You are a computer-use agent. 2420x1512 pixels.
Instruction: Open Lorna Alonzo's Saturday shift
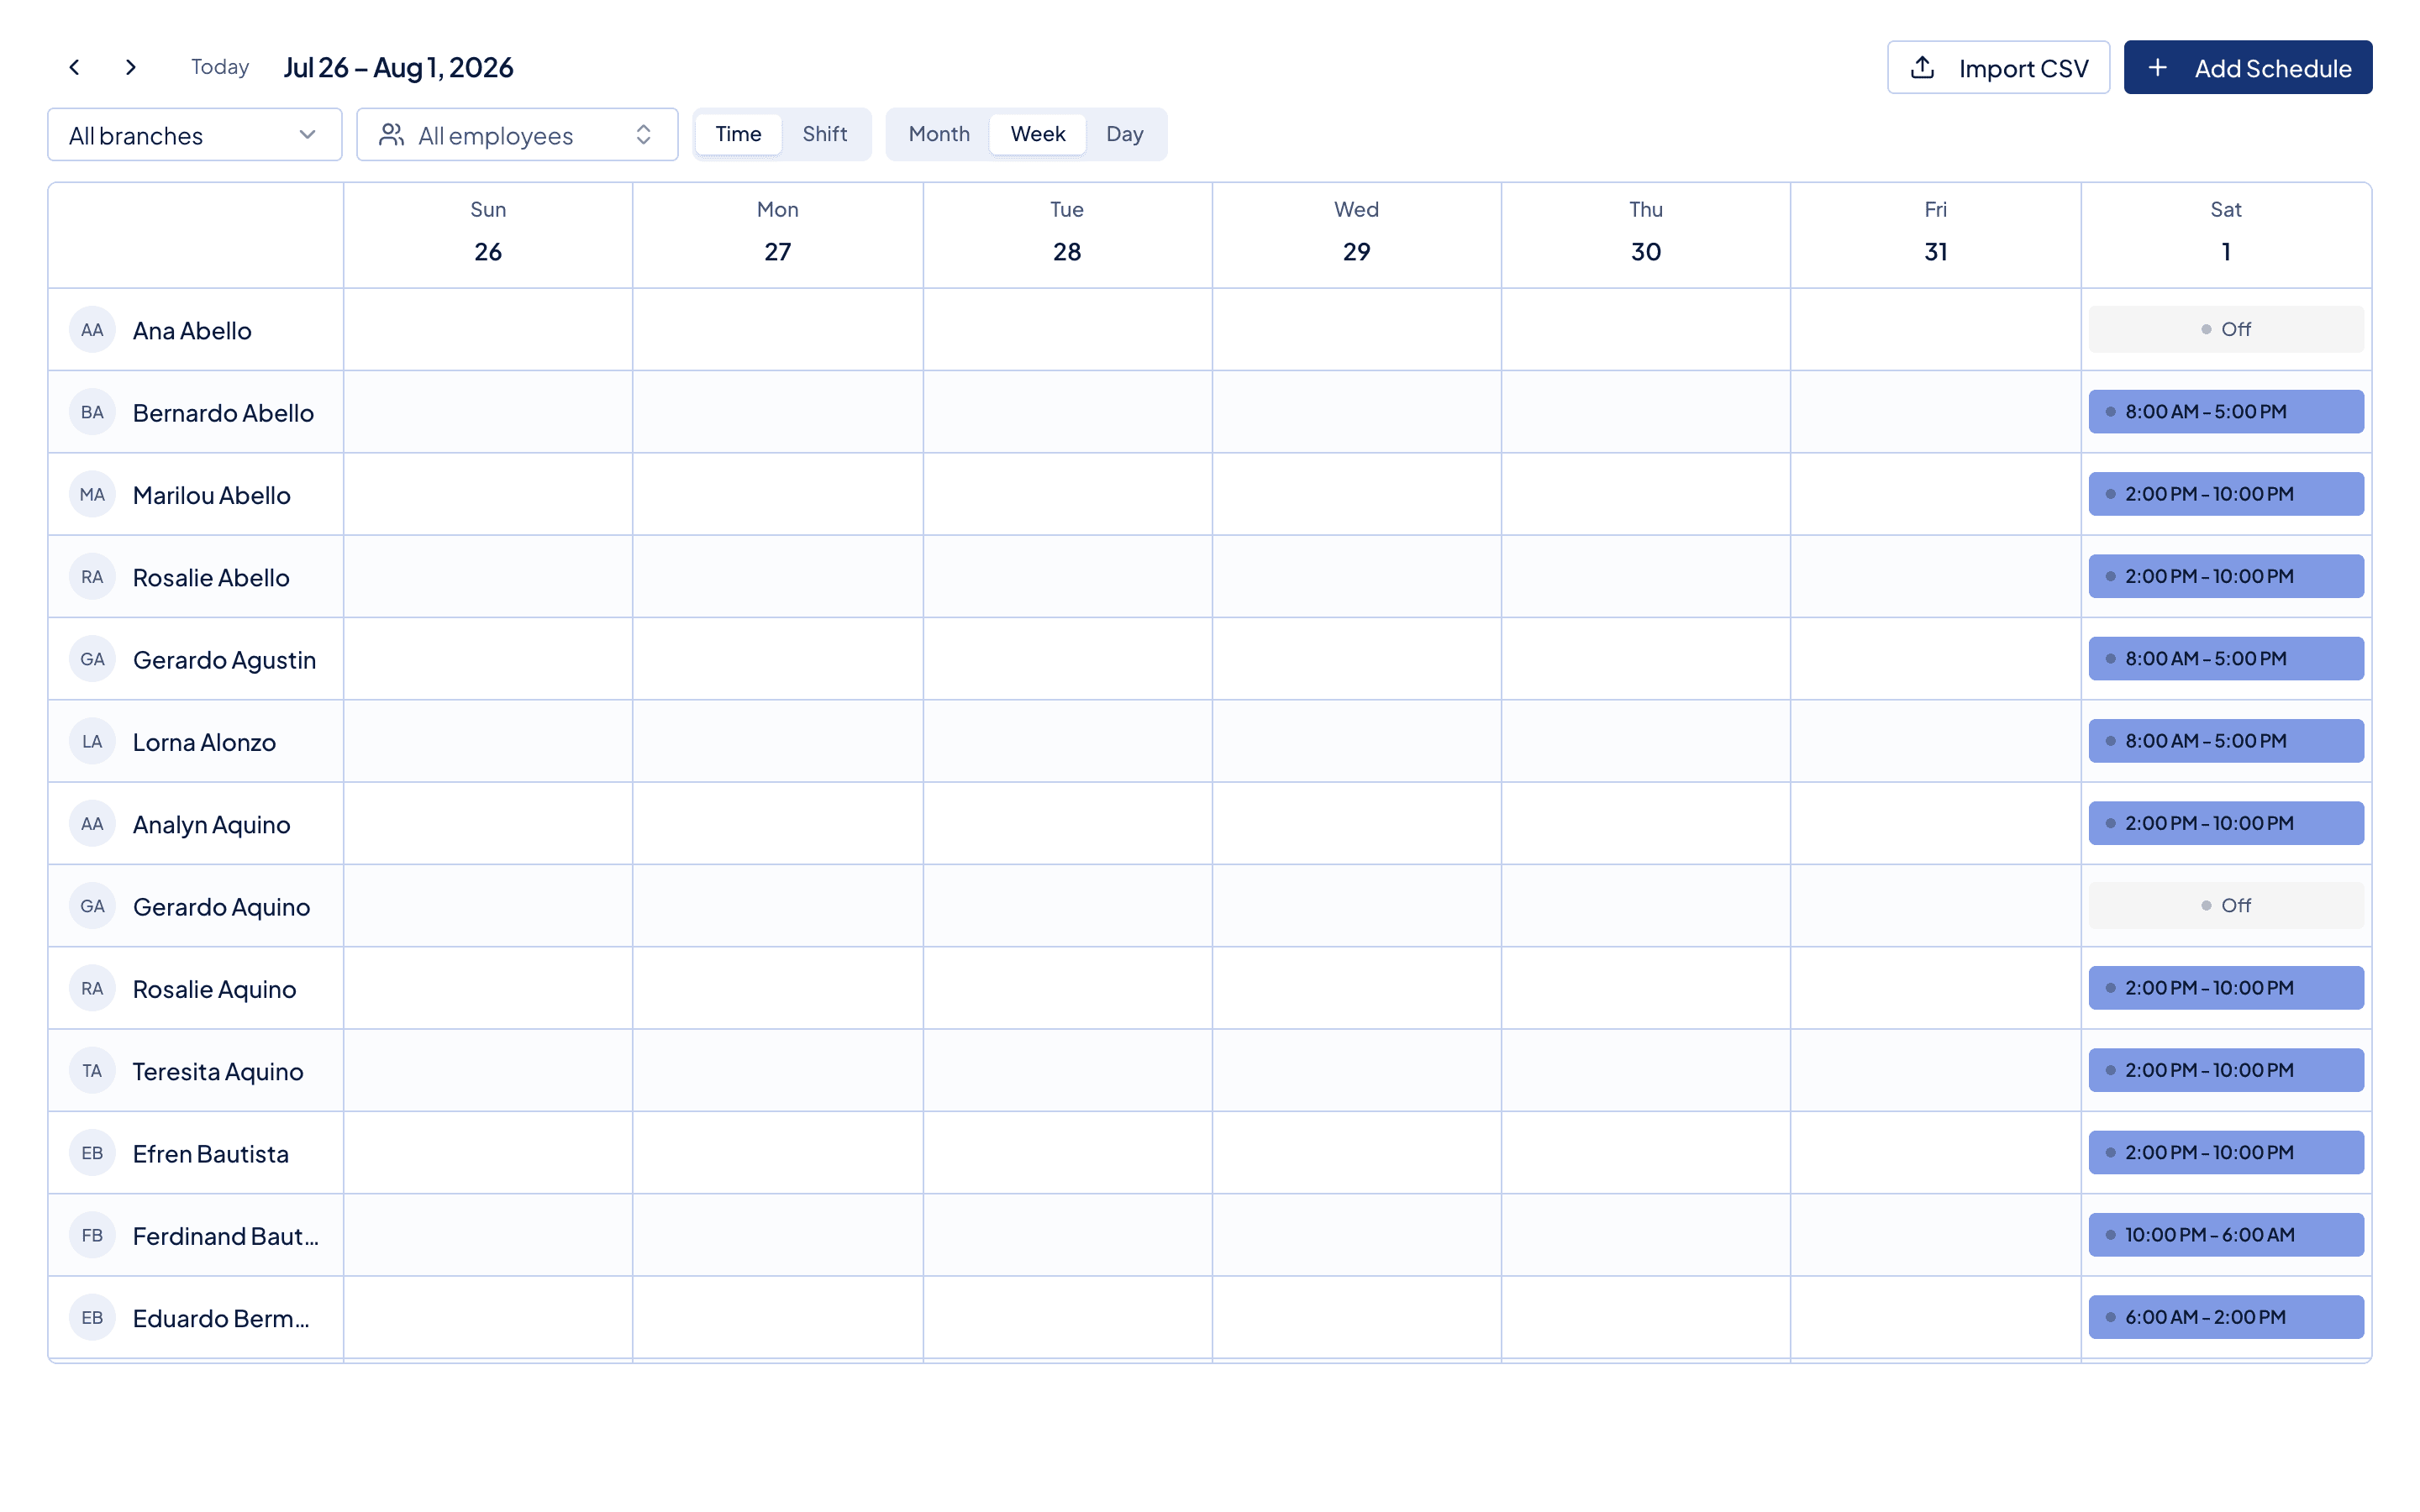(x=2226, y=741)
